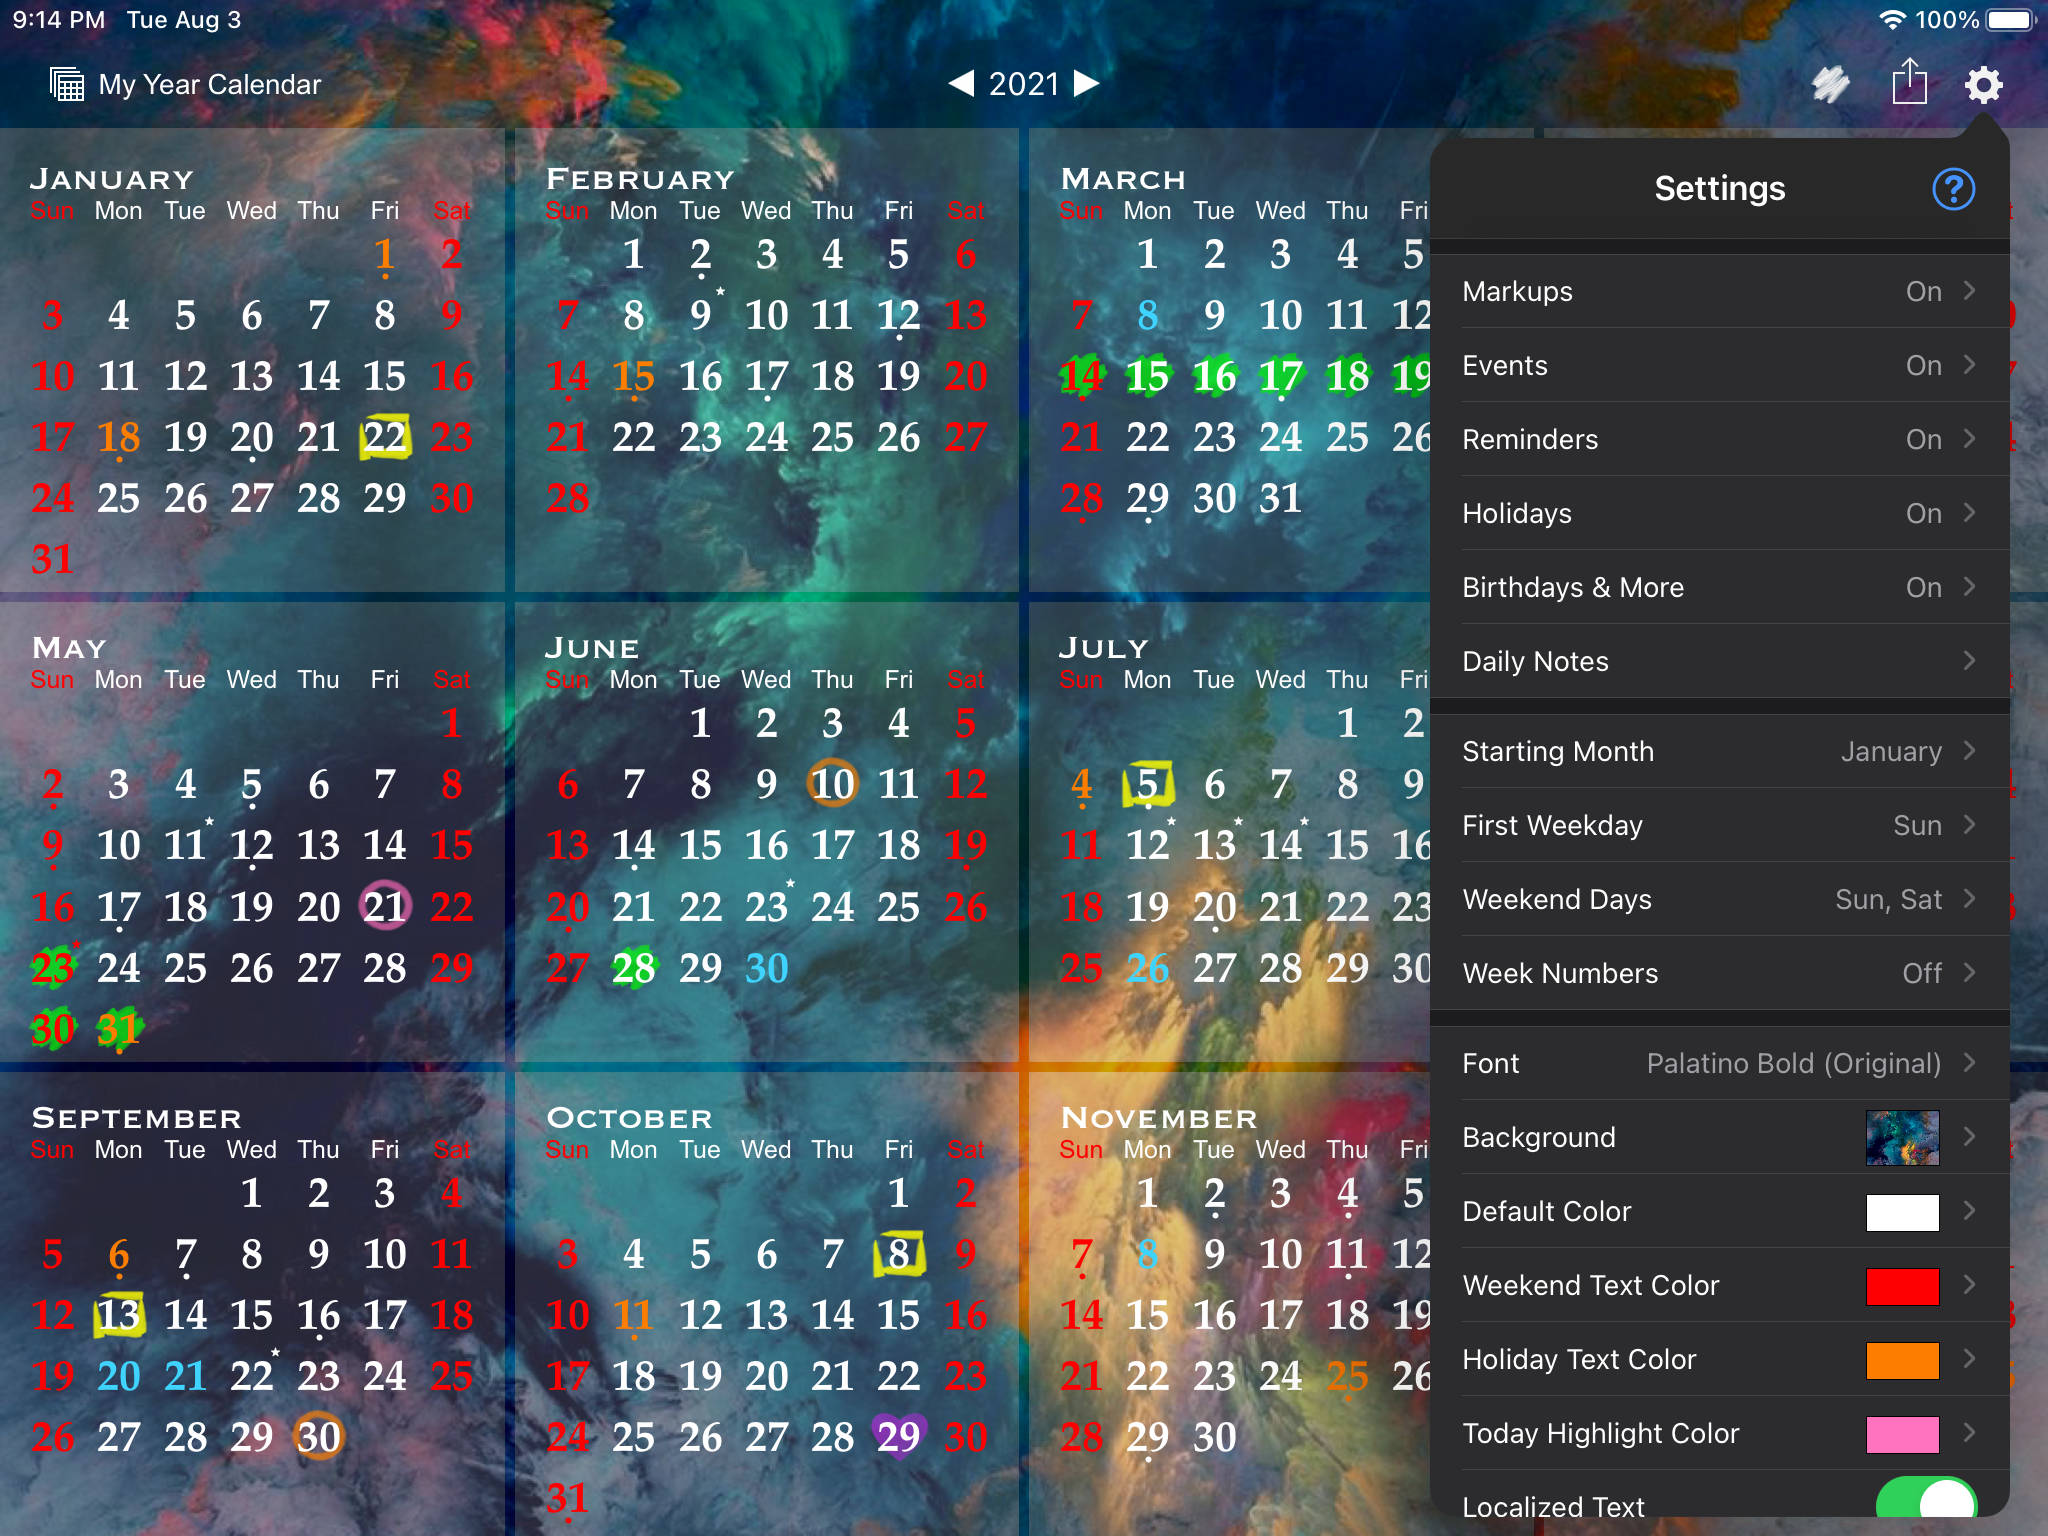Open Week Numbers Off setting
Viewport: 2048px width, 1536px height.
tap(1720, 973)
